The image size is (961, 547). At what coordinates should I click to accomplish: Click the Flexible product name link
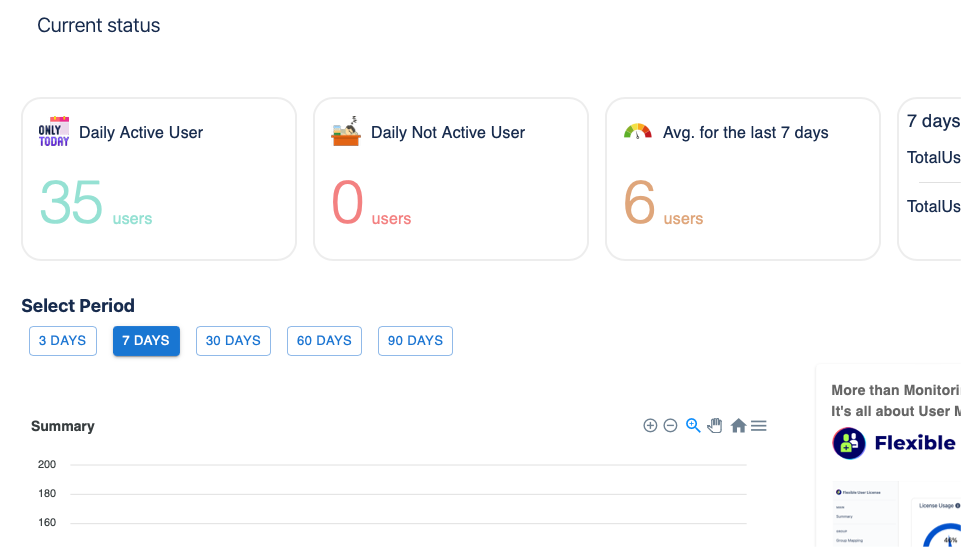coord(915,443)
